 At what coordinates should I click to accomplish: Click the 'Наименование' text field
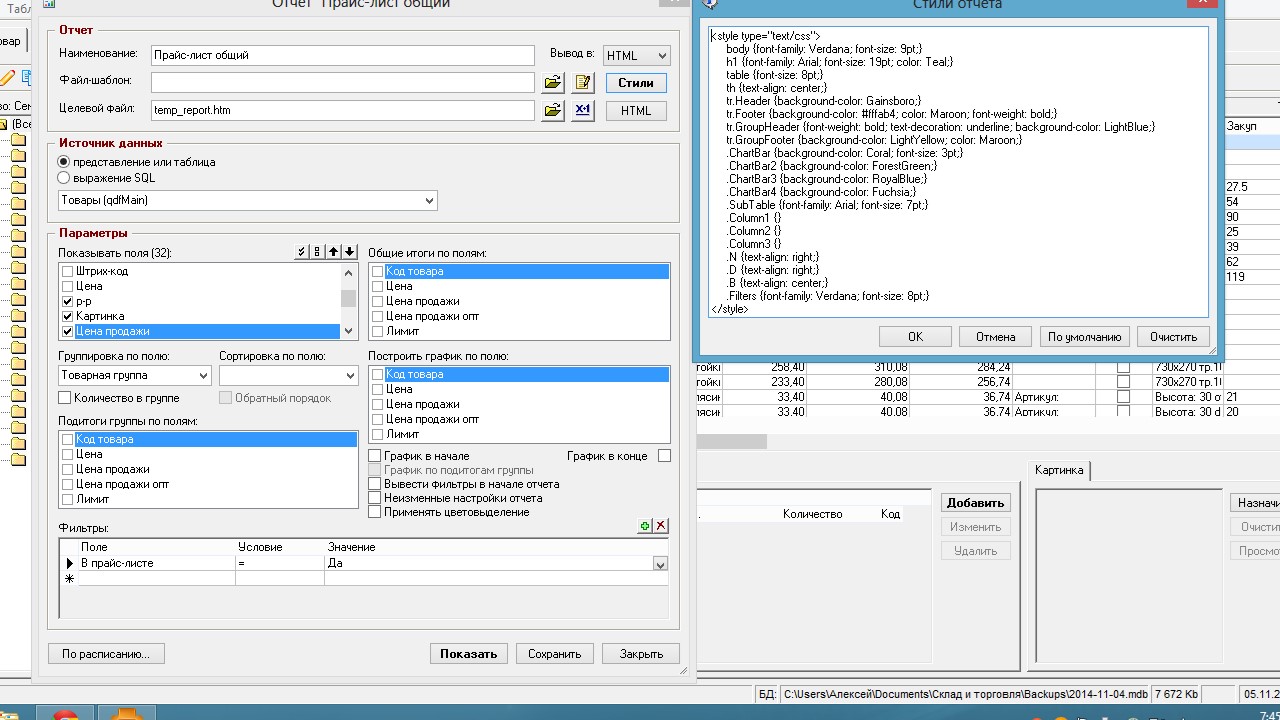point(342,55)
